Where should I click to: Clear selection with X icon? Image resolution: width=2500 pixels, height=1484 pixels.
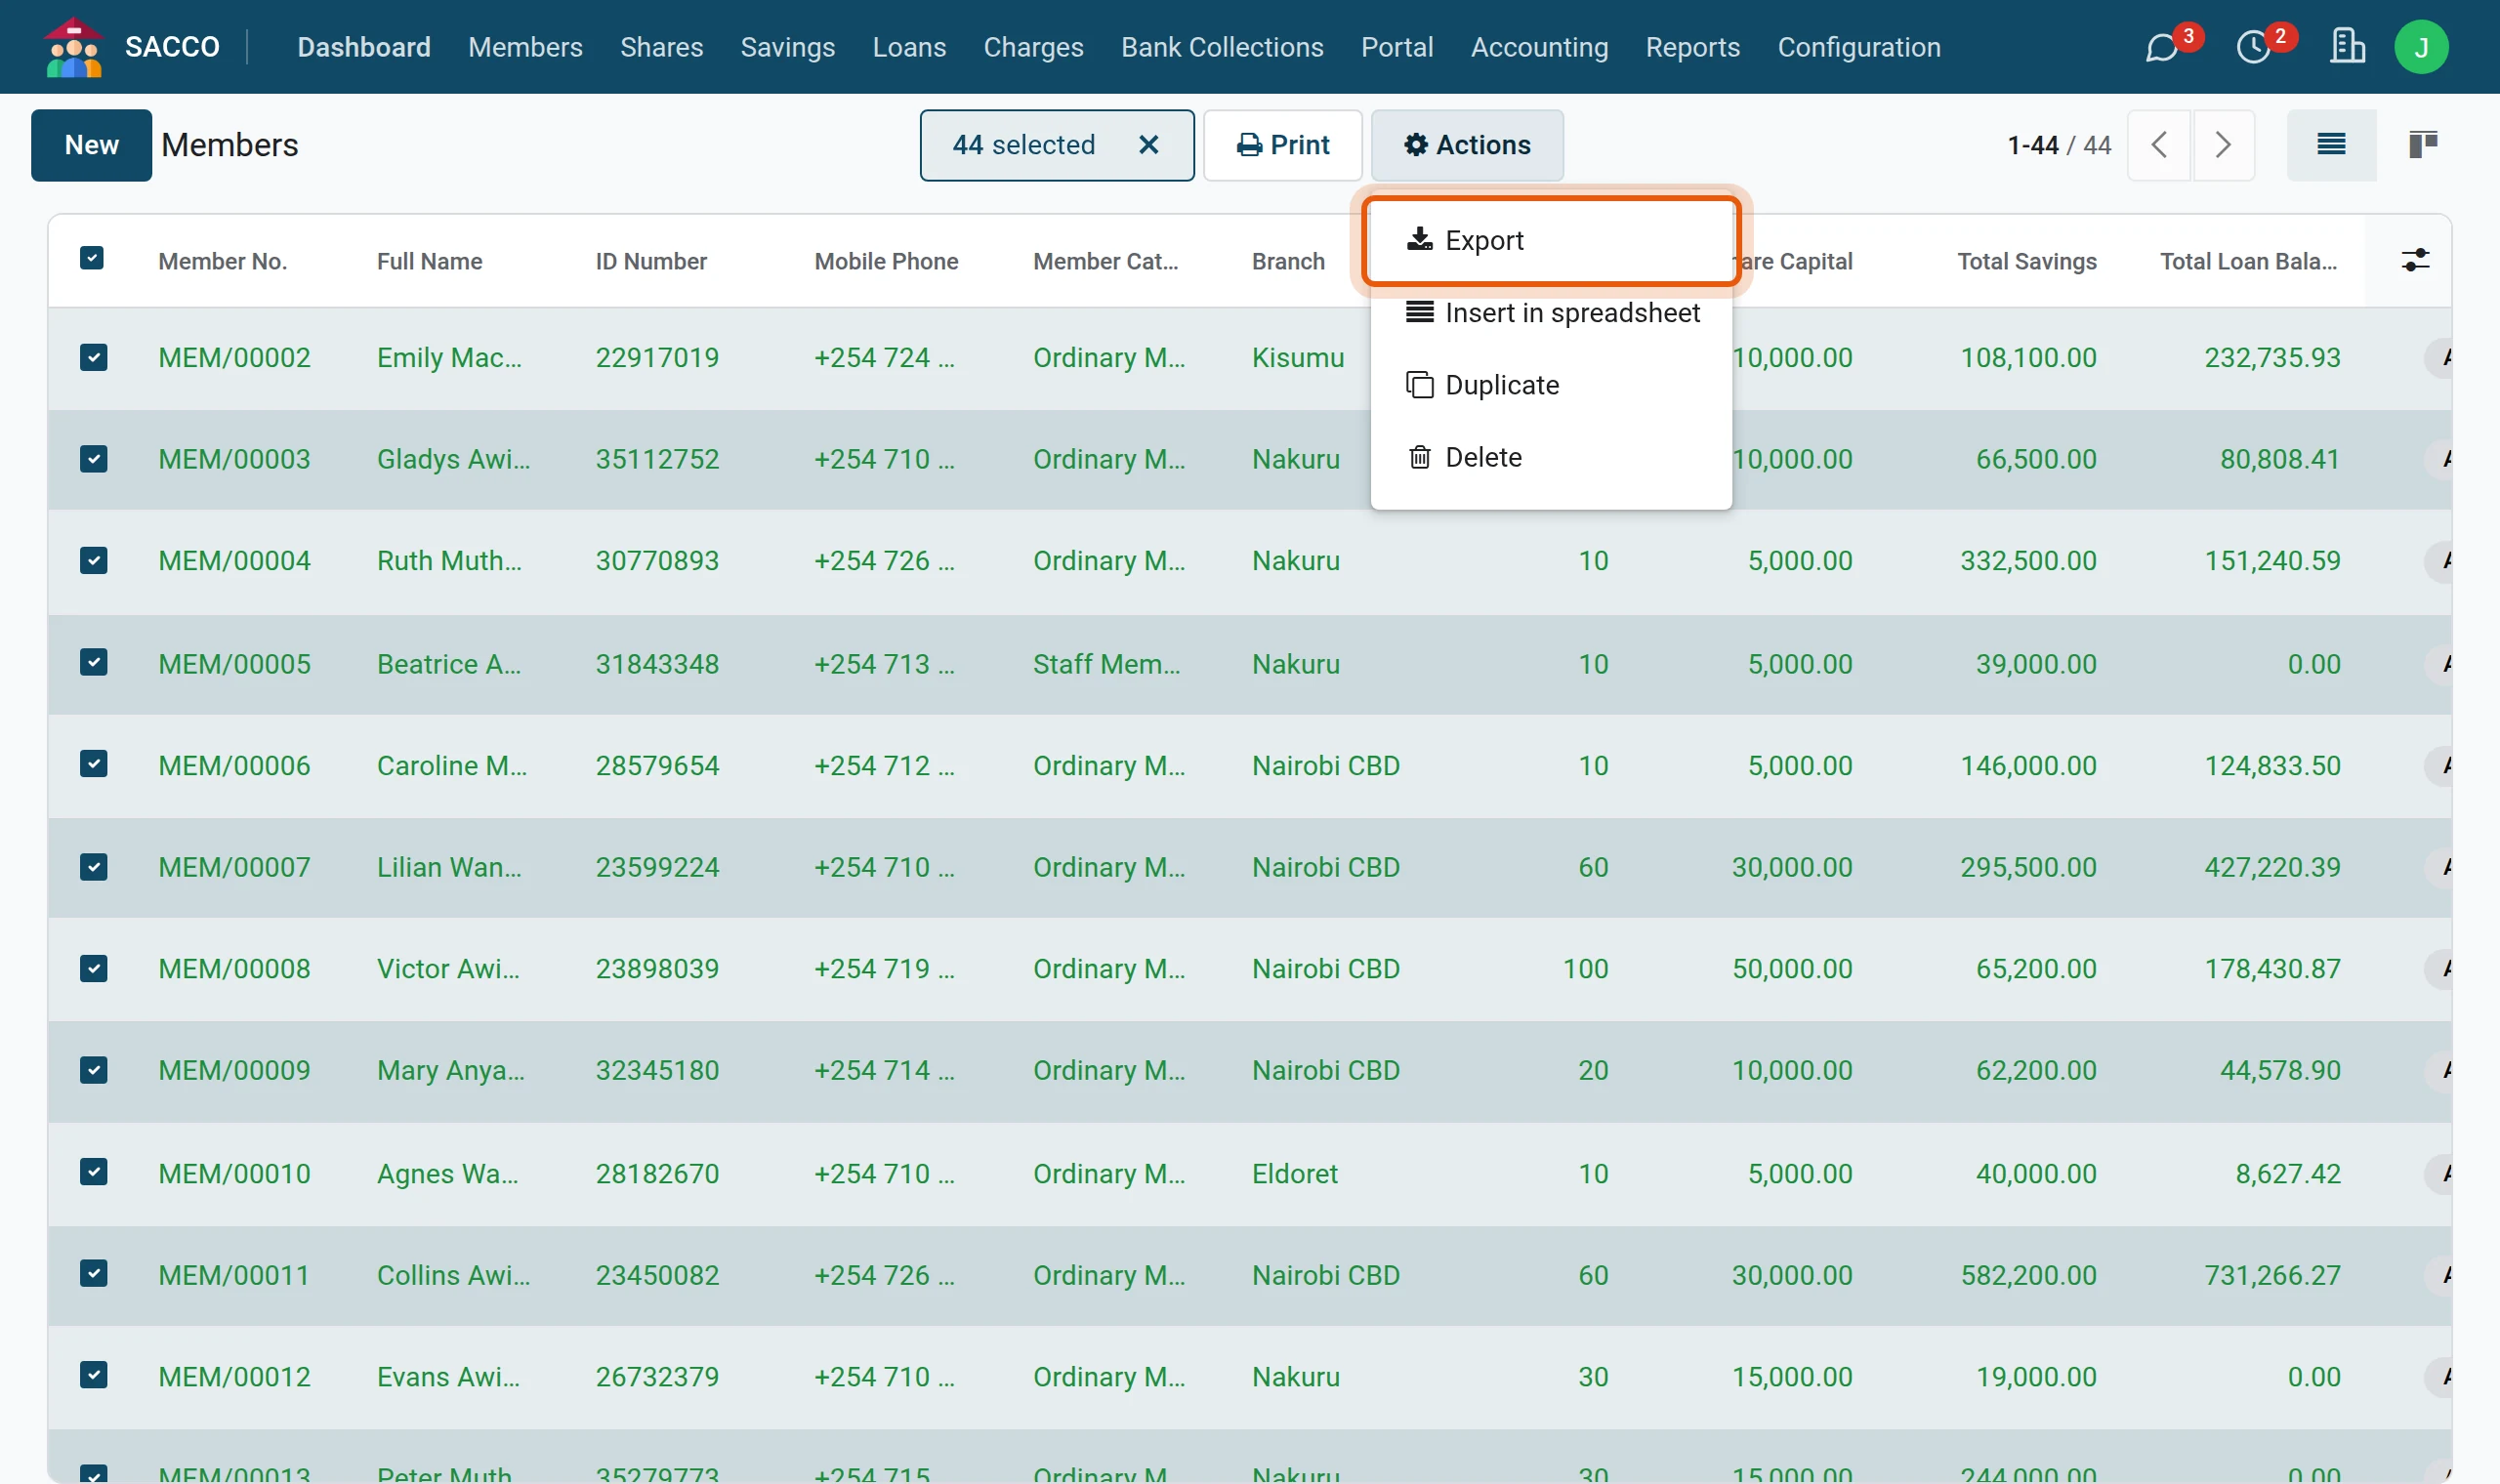coord(1148,145)
